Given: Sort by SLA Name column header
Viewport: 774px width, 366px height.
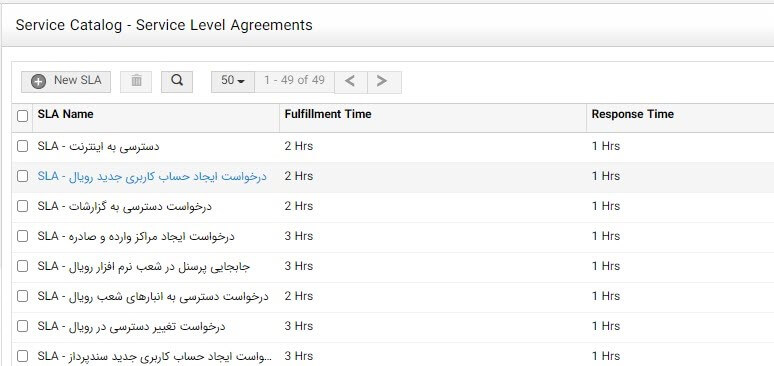Looking at the screenshot, I should coord(65,114).
